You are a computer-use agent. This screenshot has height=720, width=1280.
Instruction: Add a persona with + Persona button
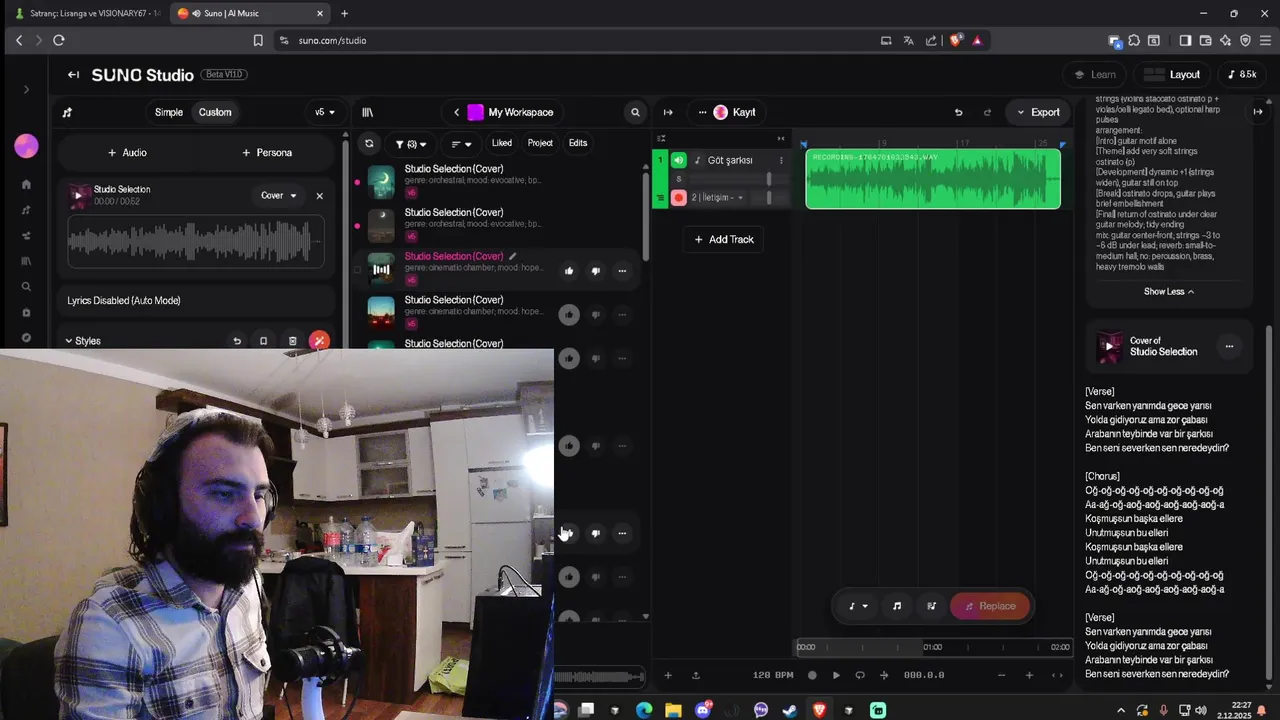click(x=267, y=153)
